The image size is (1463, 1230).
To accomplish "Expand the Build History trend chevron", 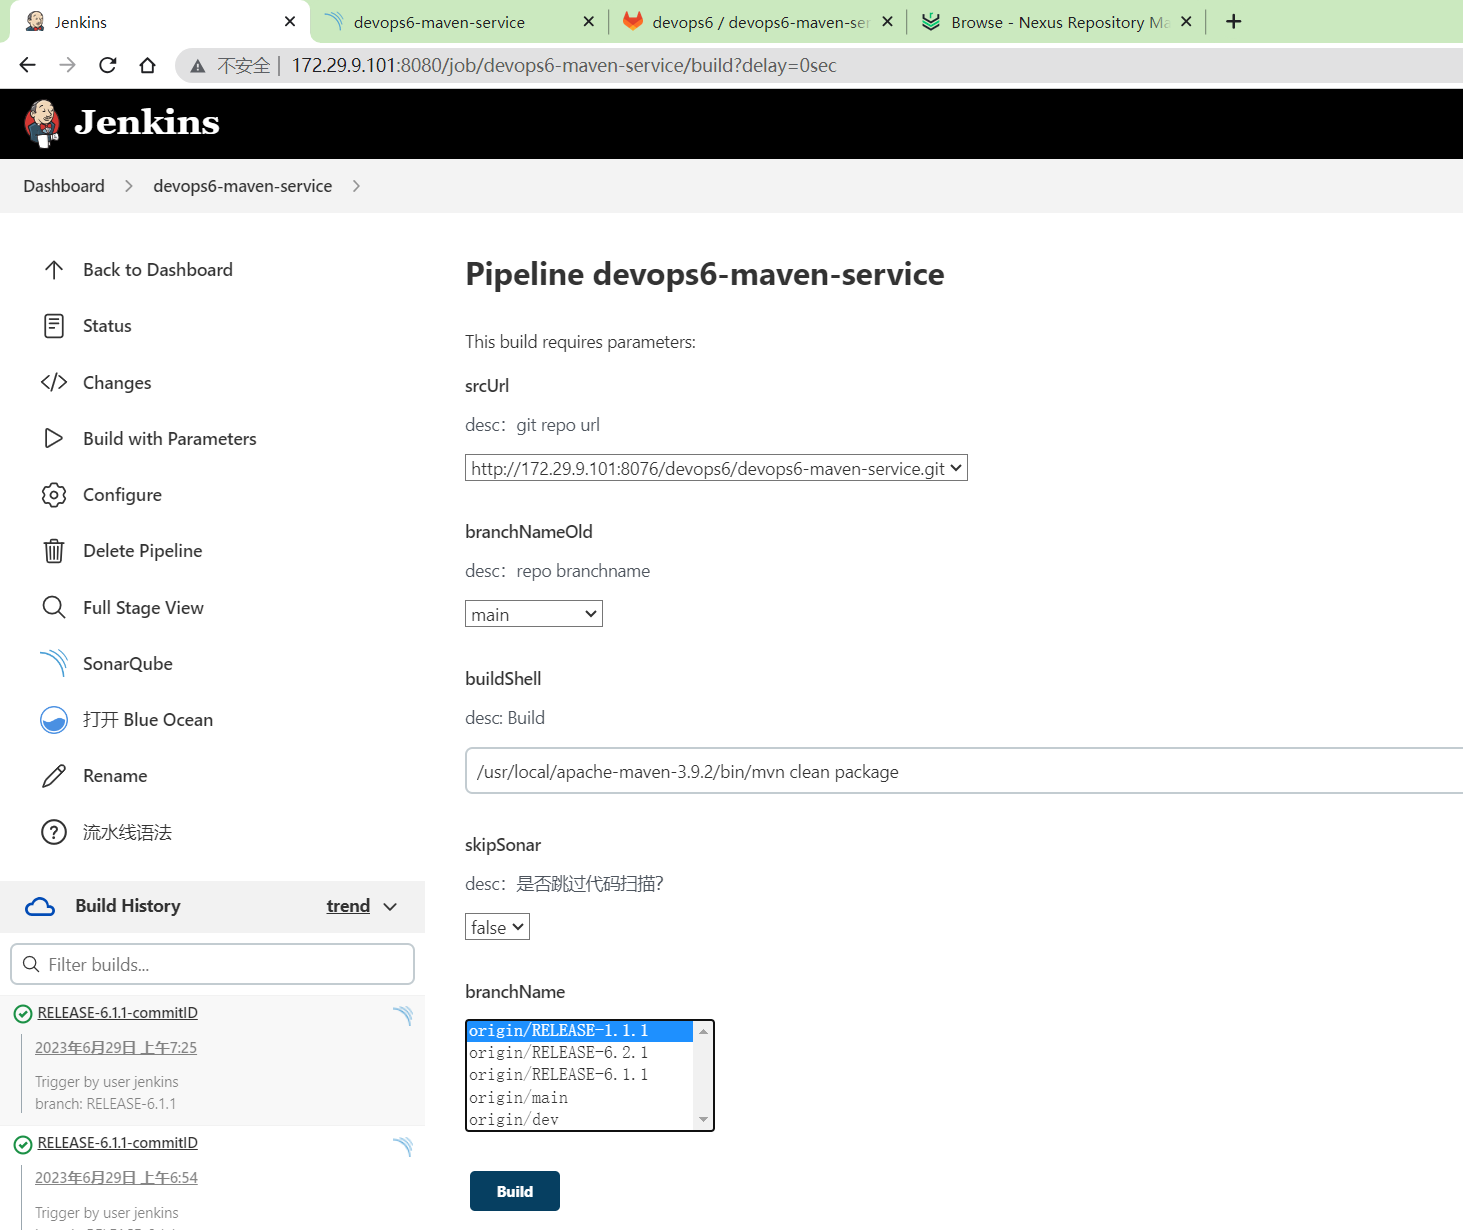I will tap(390, 907).
